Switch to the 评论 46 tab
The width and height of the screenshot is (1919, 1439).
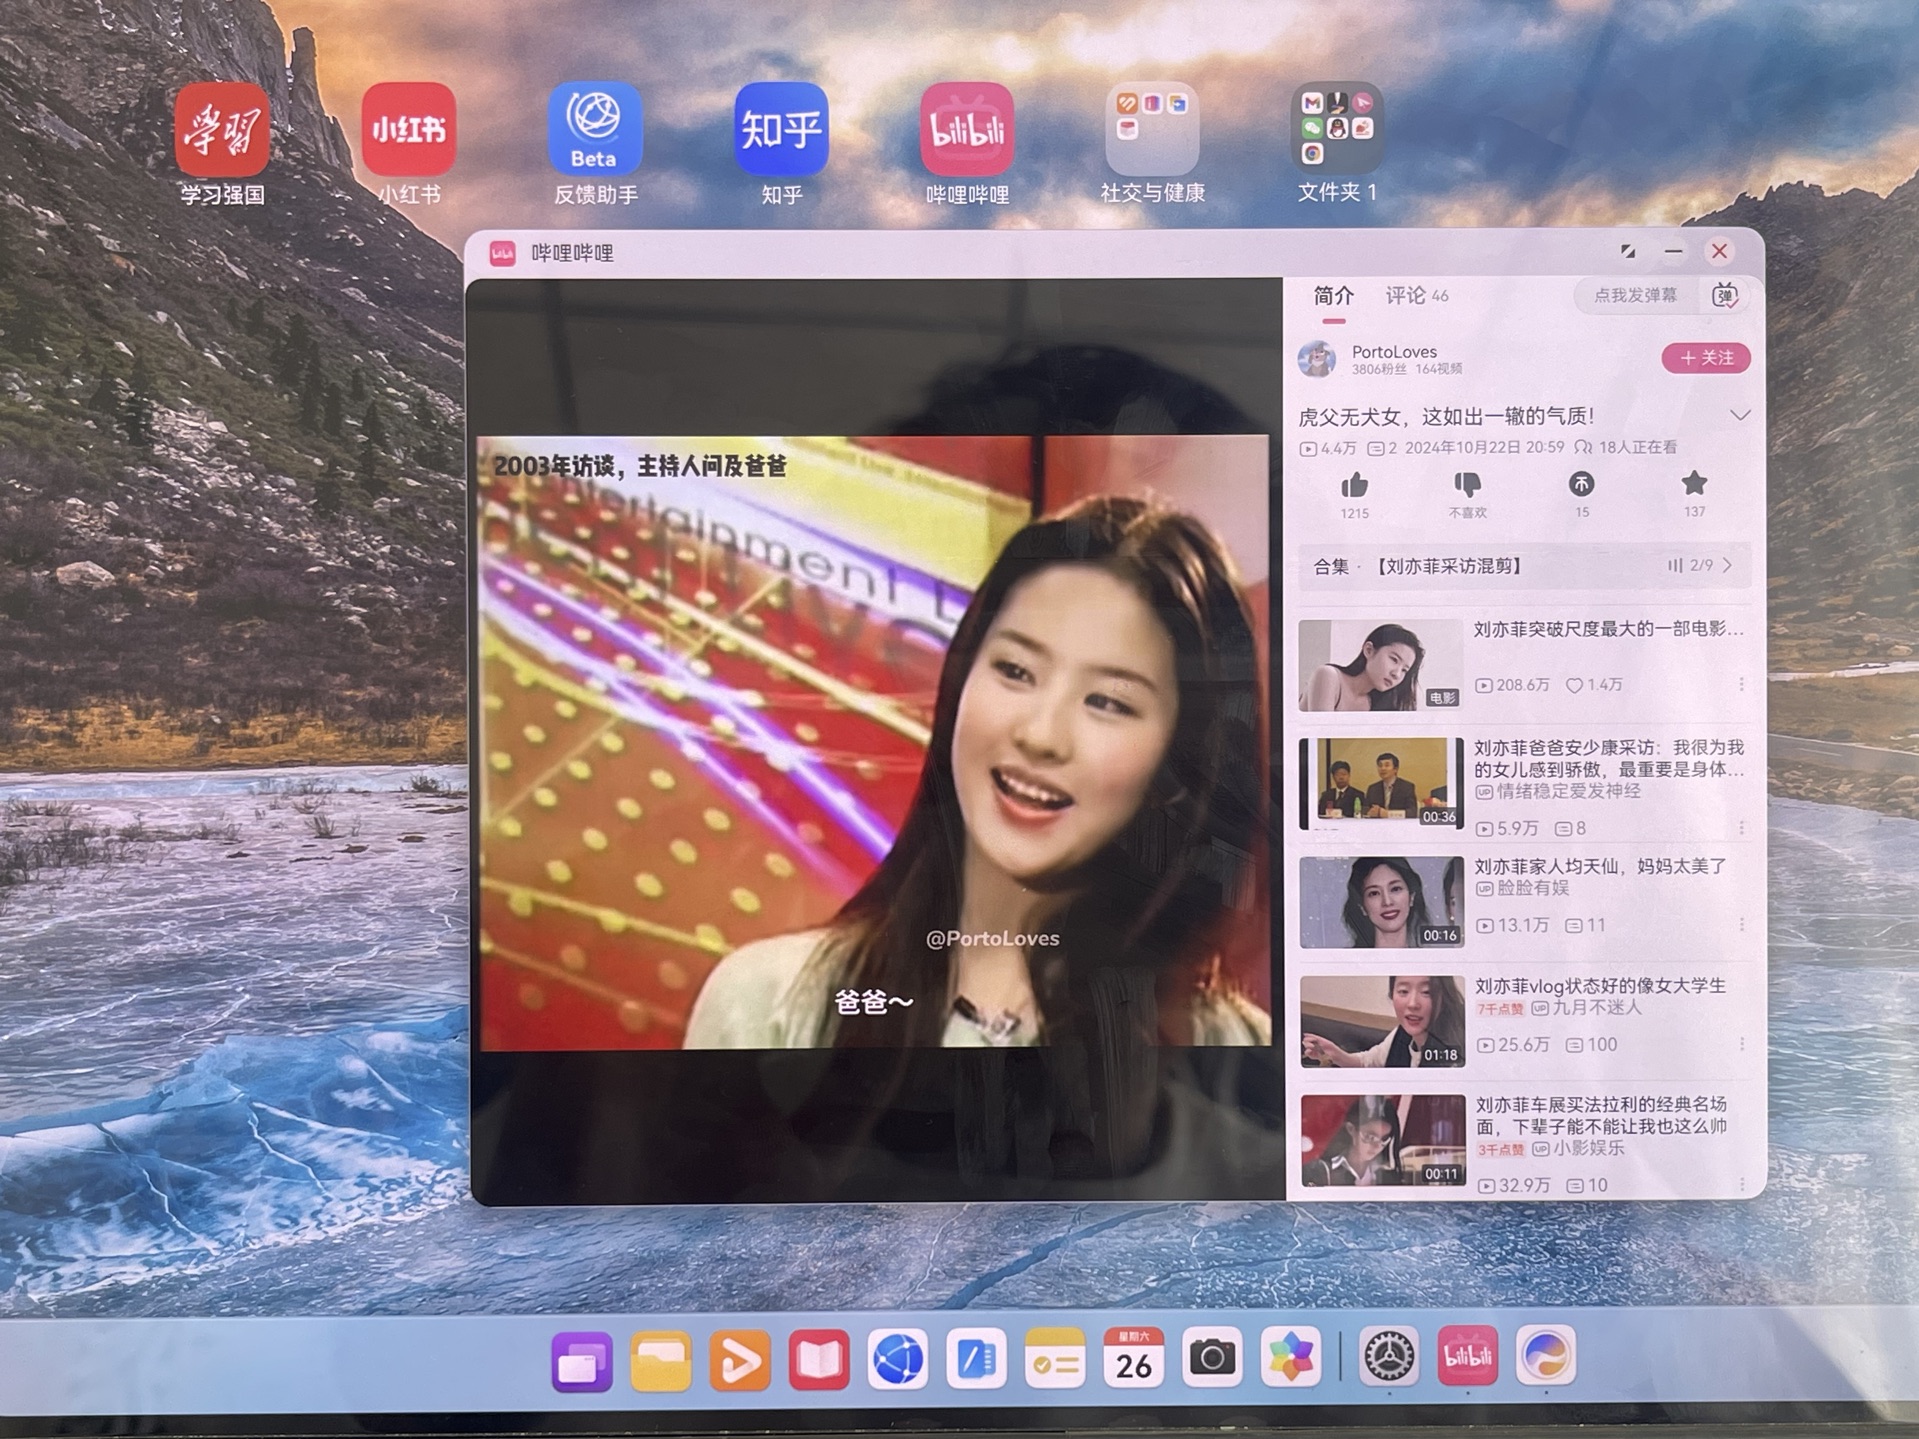tap(1416, 295)
